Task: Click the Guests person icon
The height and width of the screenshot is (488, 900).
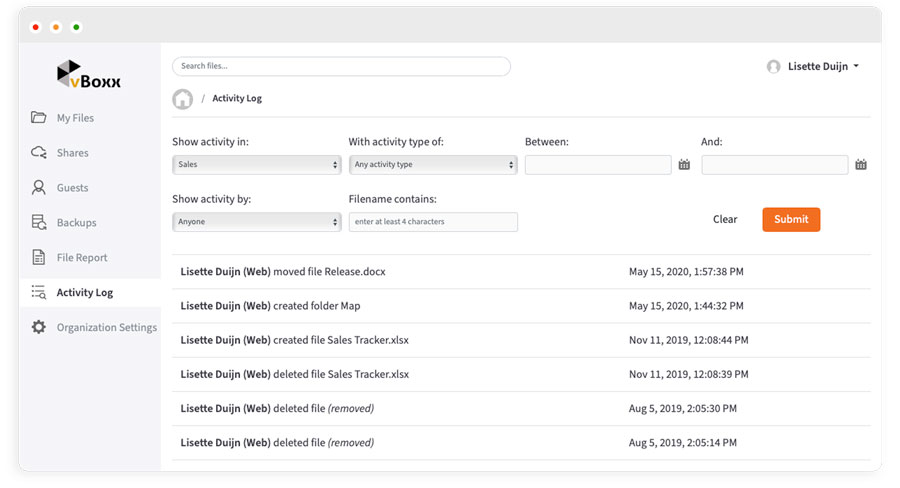Action: point(39,188)
